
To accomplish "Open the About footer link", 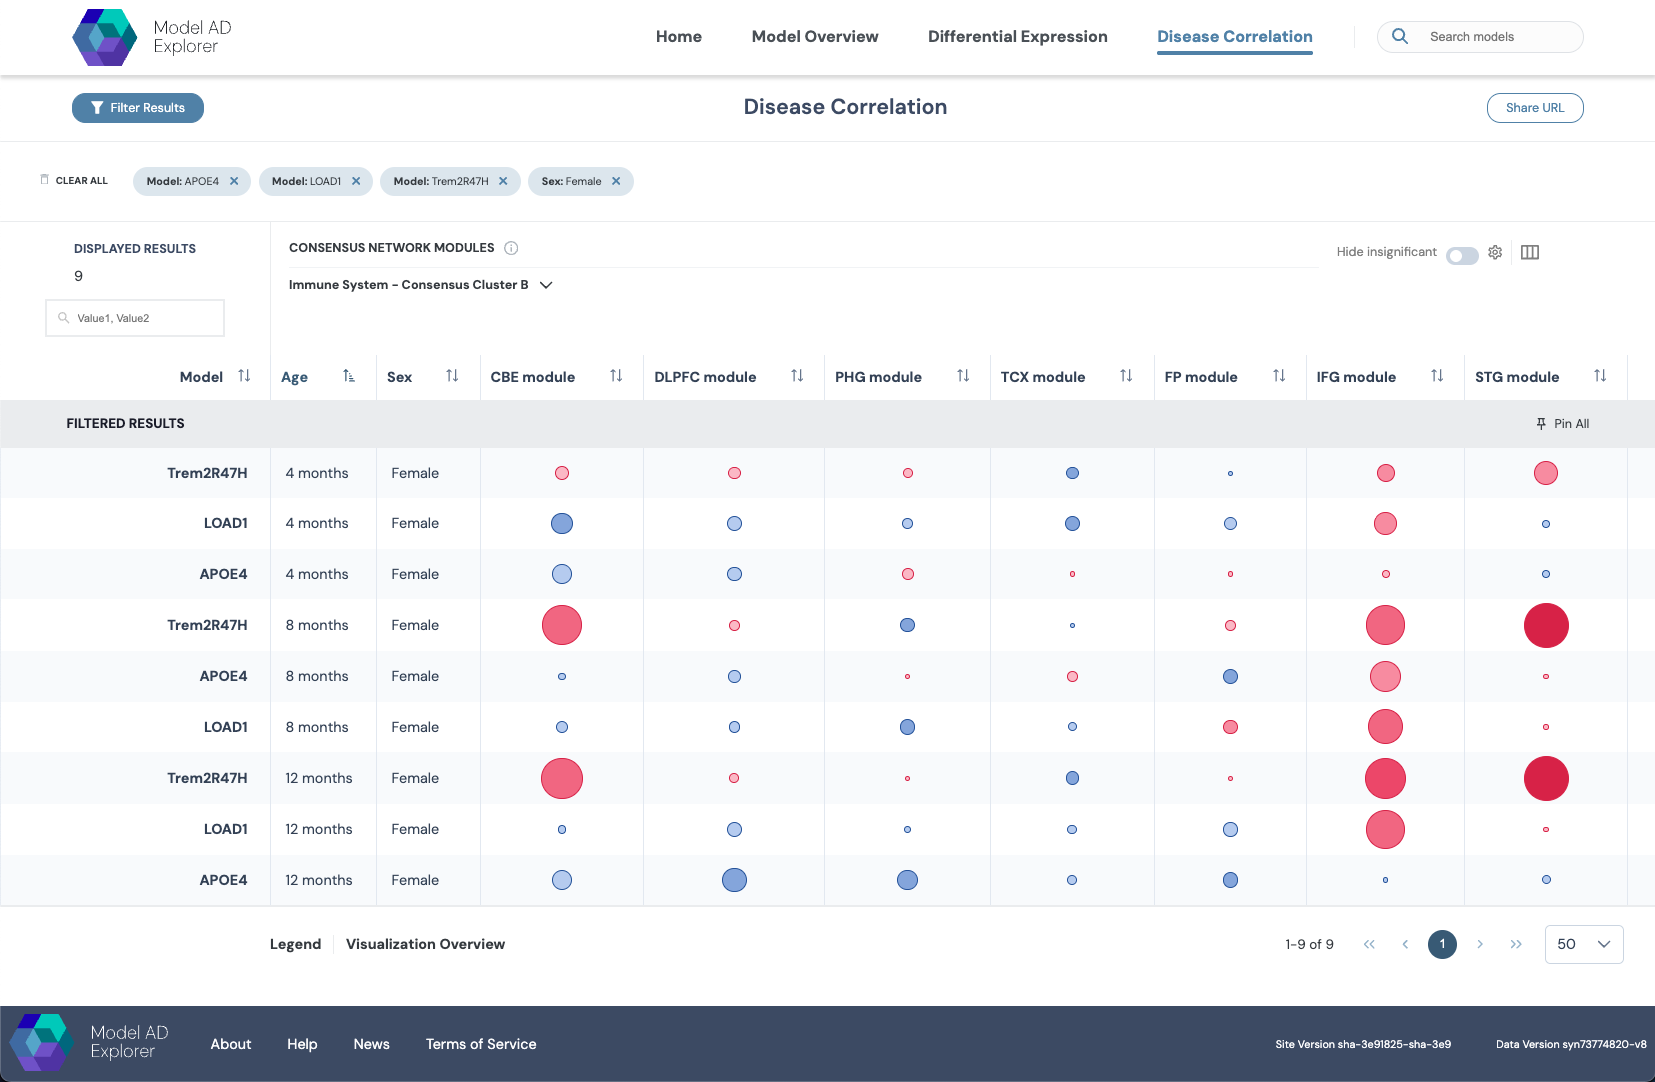I will pyautogui.click(x=231, y=1044).
